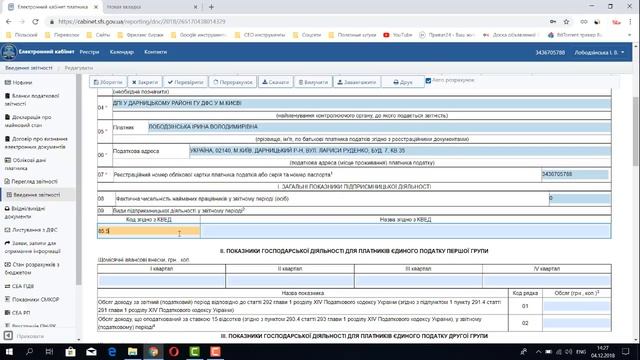Toggle the Авто розрахунок checkbox
This screenshot has width=640, height=360.
click(428, 80)
